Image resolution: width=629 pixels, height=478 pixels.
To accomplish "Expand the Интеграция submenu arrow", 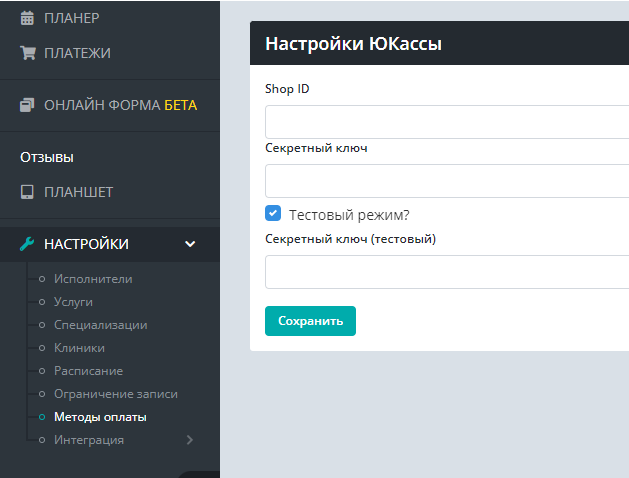I will point(190,440).
